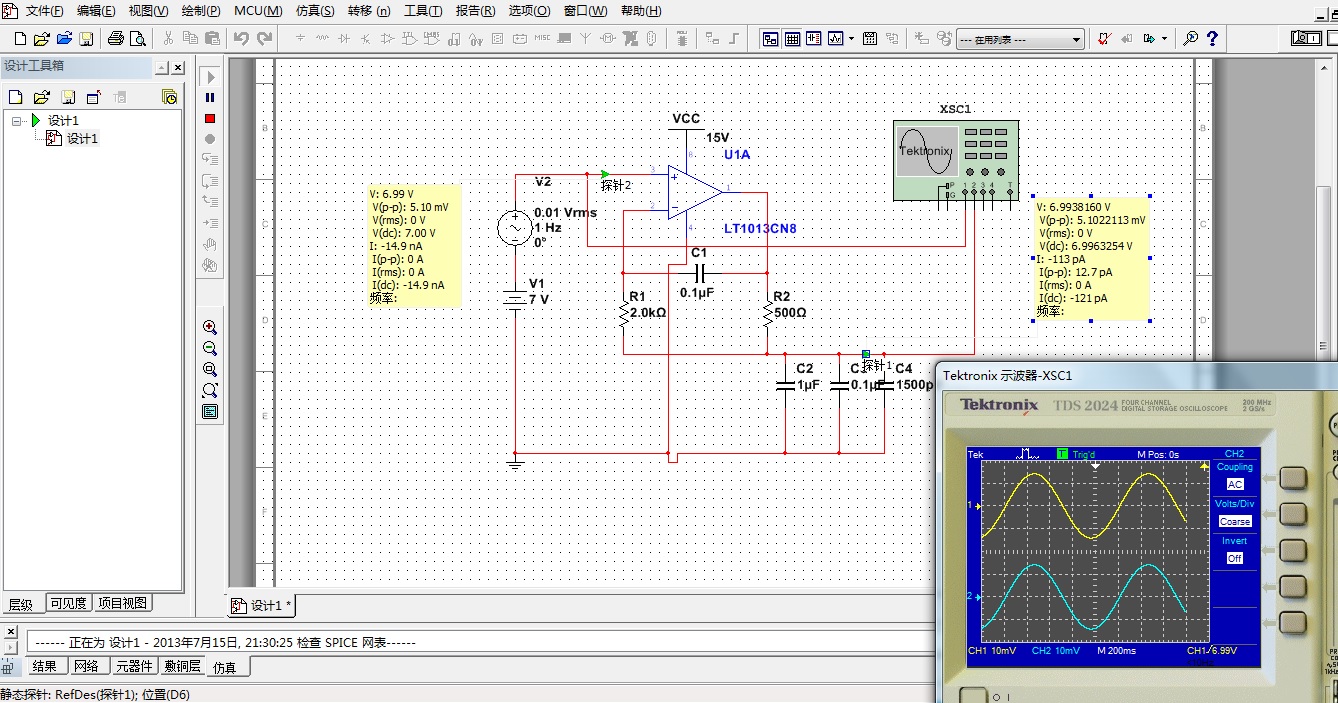
Task: Select resistor R1 2.0kΩ on the schematic
Action: pos(624,312)
